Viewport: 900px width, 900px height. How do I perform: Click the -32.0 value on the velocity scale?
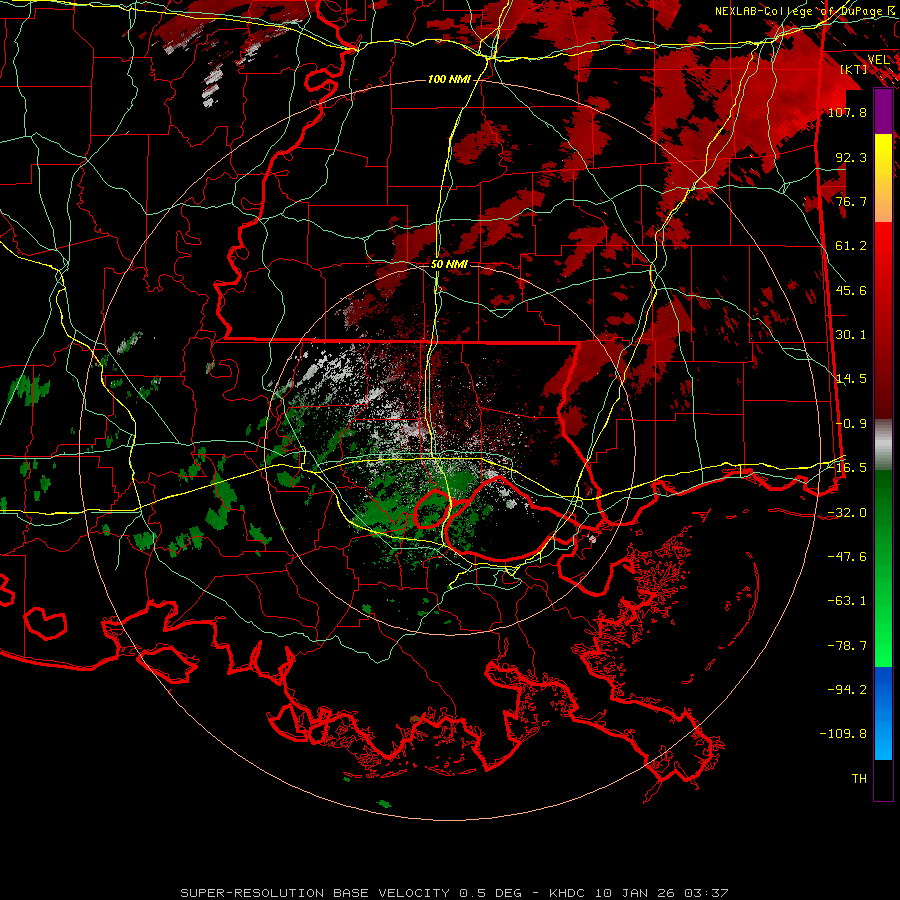coord(847,513)
